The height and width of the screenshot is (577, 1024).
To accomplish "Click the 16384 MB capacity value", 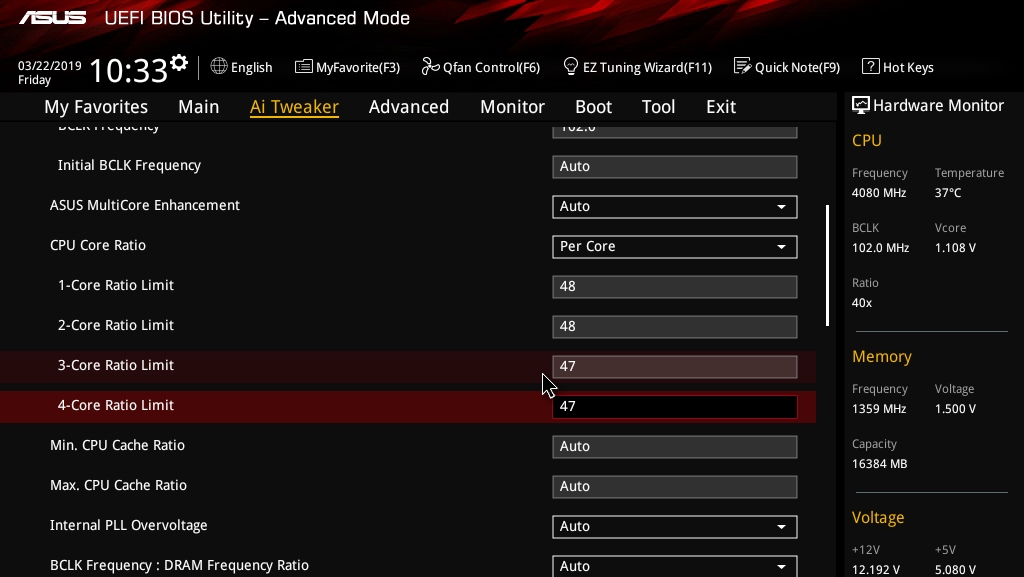I will (880, 463).
